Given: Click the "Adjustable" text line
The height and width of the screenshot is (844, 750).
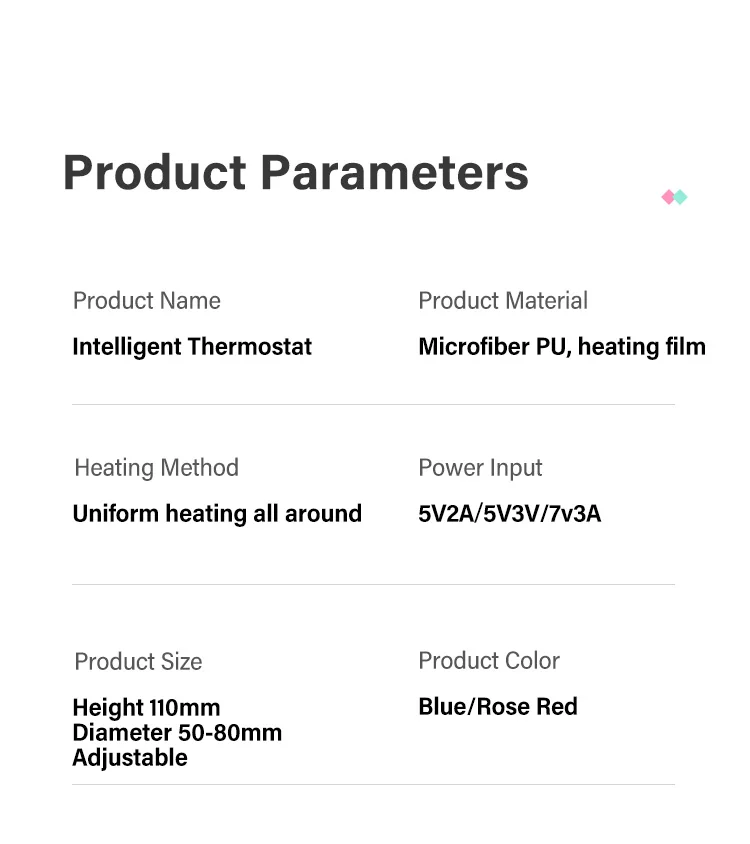Looking at the screenshot, I should click(x=130, y=758).
